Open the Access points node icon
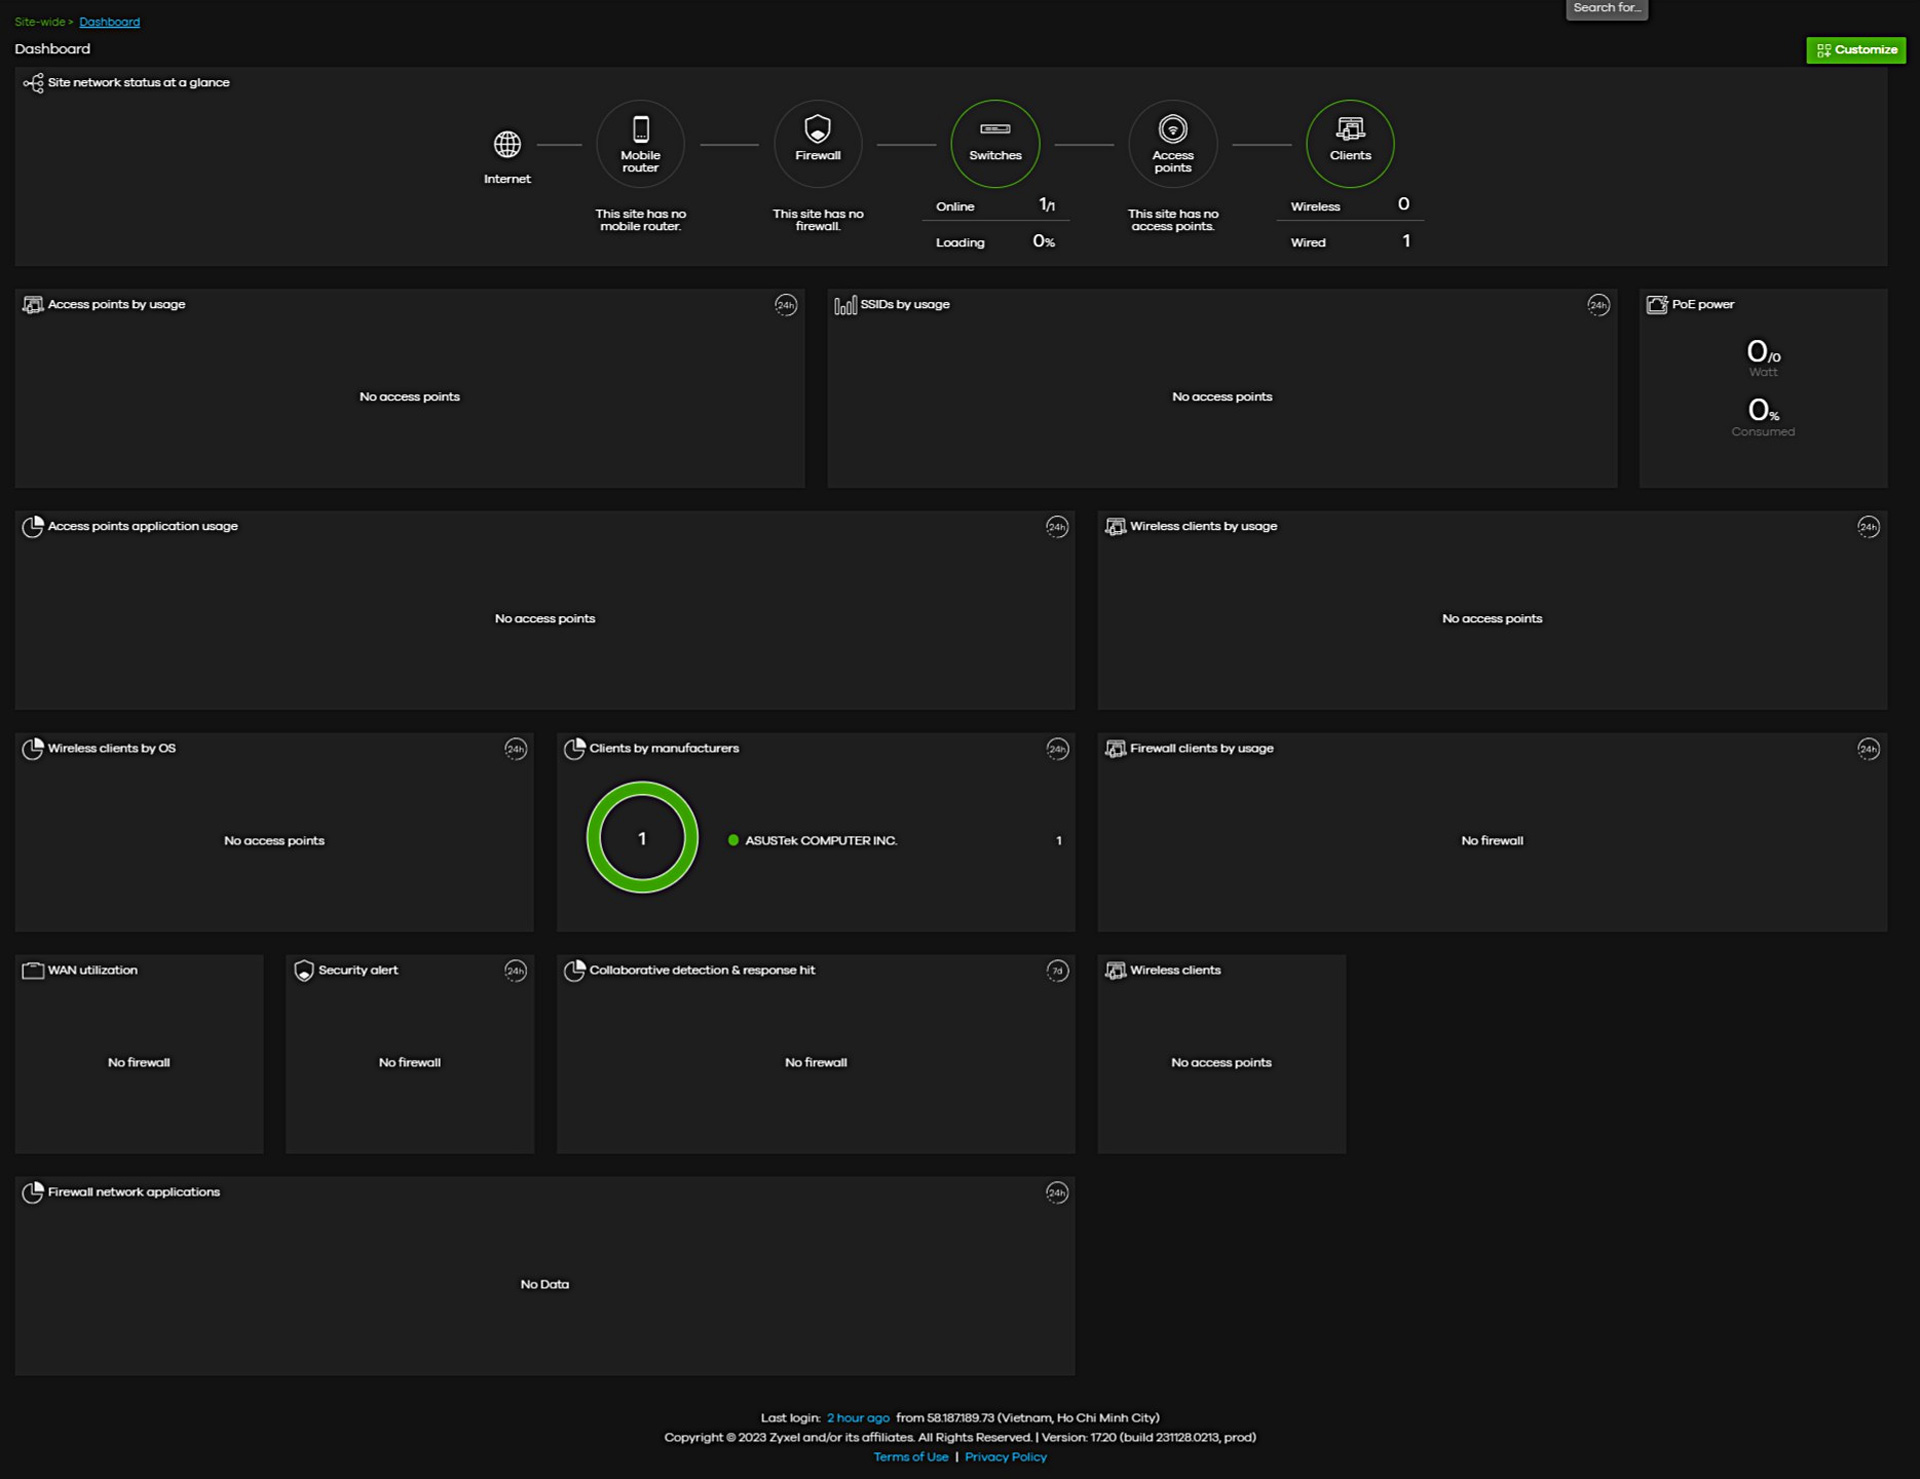 [x=1173, y=143]
